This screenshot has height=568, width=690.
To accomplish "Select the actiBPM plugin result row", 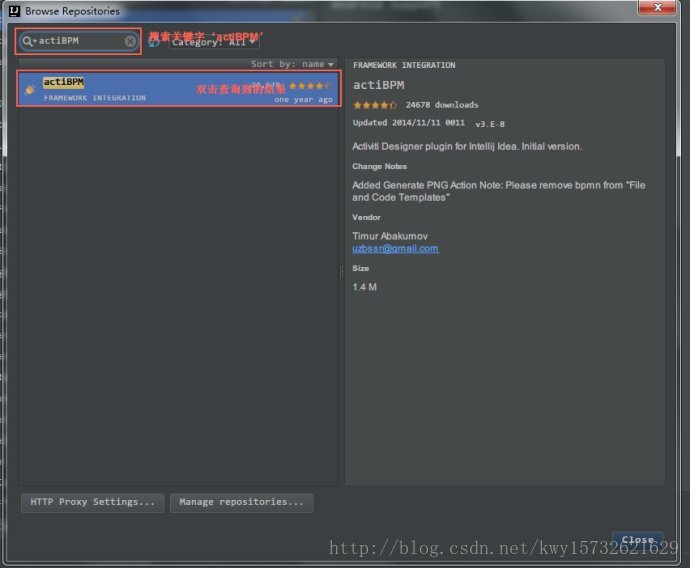I will (179, 89).
